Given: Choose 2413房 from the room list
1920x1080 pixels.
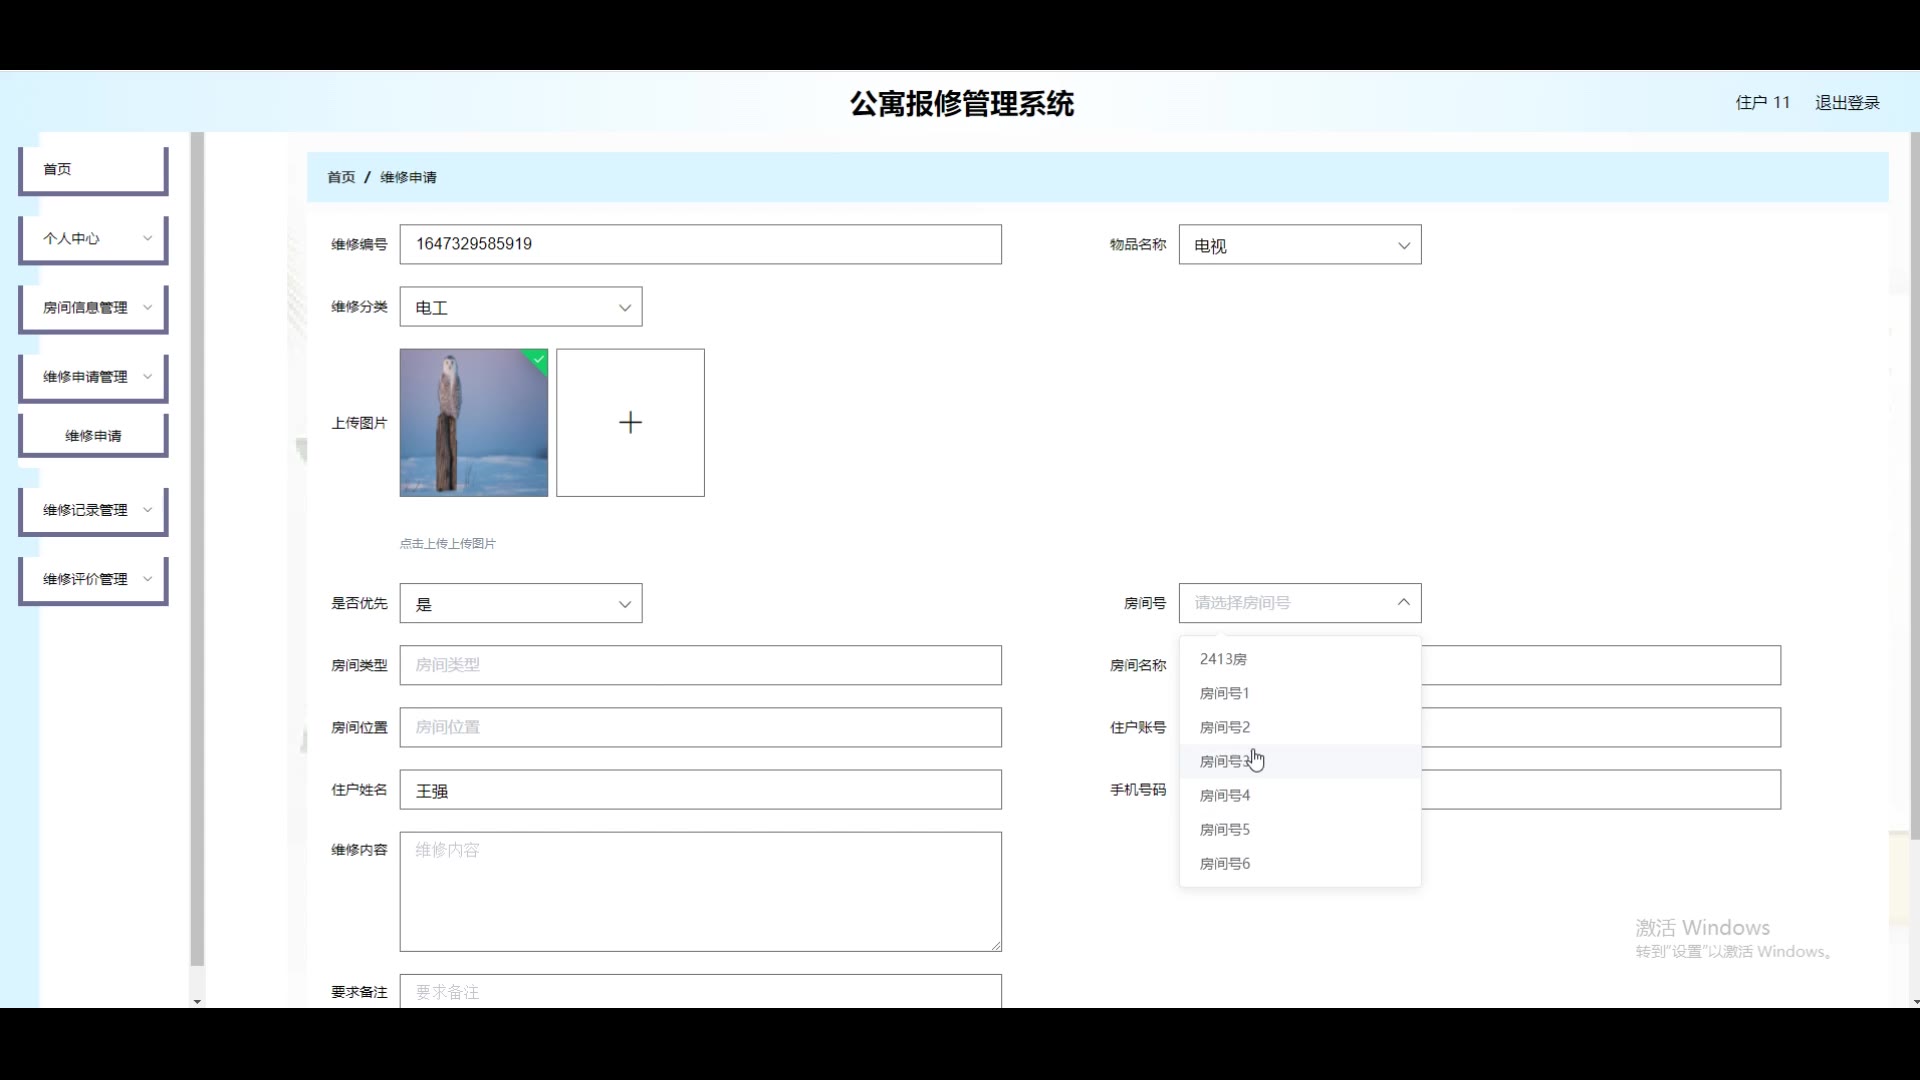Looking at the screenshot, I should pyautogui.click(x=1300, y=659).
